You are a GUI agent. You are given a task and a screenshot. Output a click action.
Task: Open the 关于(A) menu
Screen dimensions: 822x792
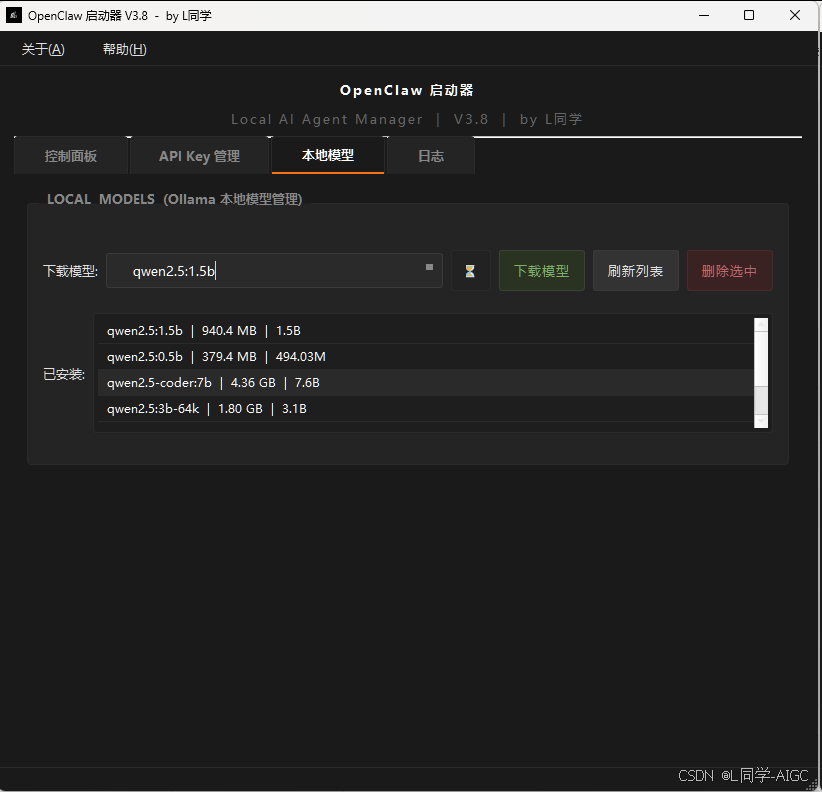tap(43, 49)
